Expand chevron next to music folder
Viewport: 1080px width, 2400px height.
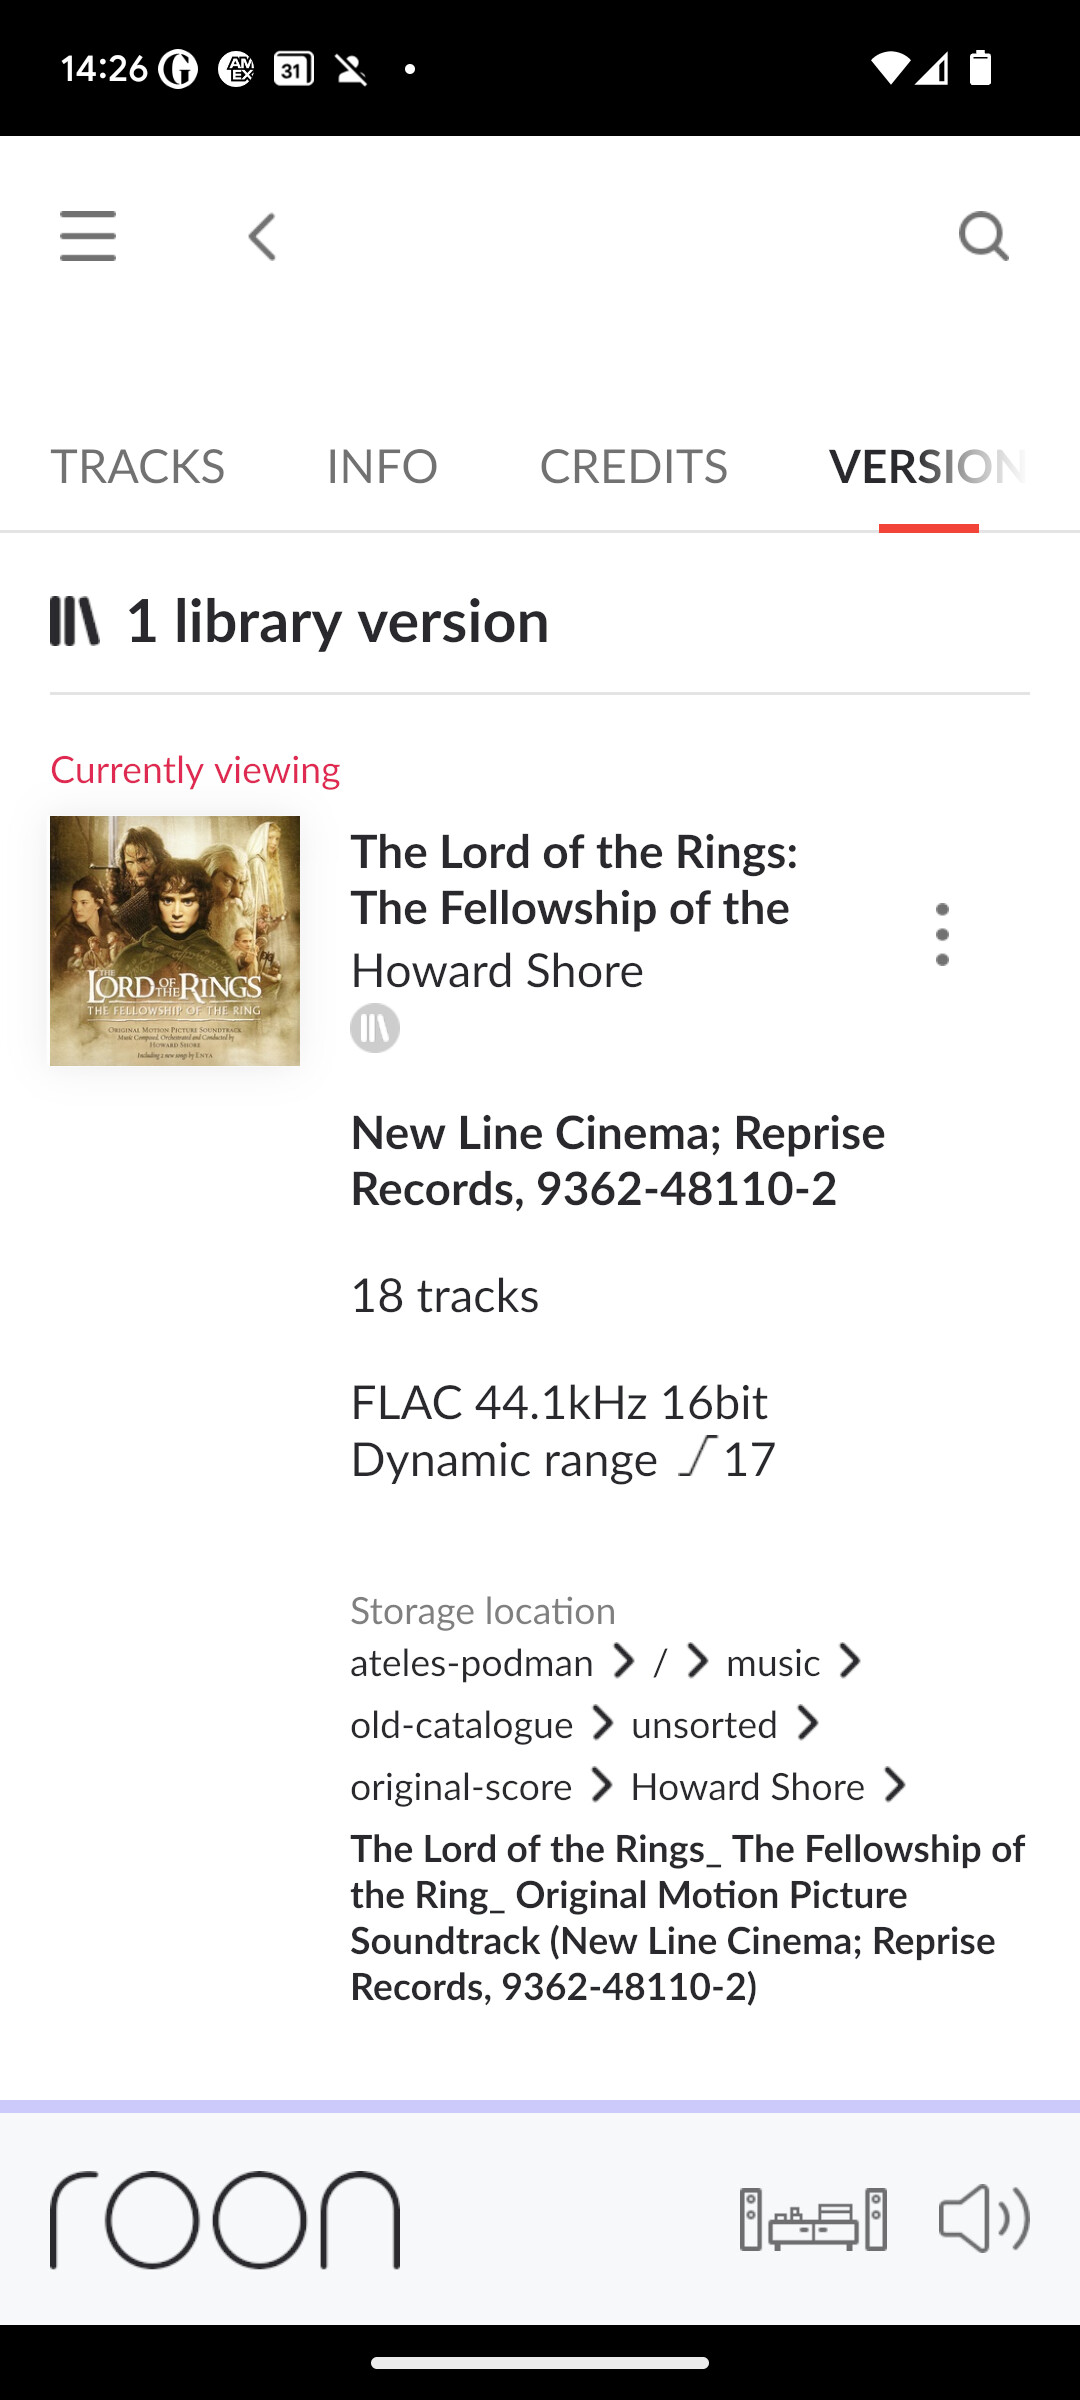[x=851, y=1662]
